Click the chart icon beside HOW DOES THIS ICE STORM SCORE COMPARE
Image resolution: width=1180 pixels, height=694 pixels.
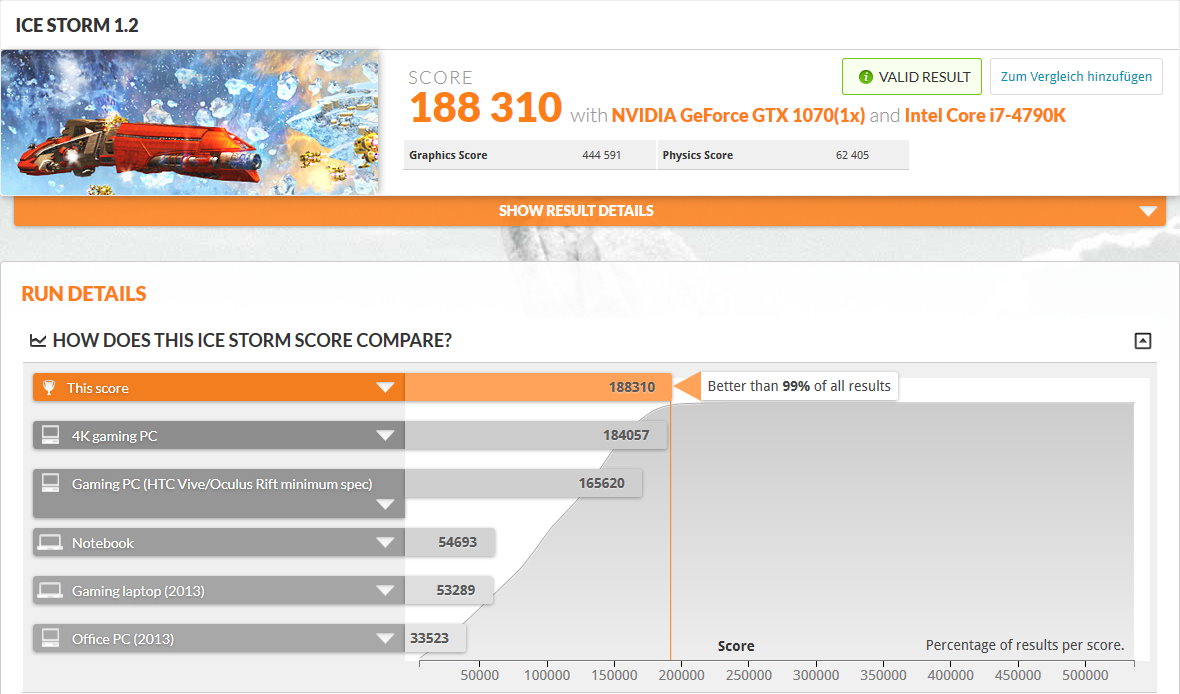tap(38, 340)
